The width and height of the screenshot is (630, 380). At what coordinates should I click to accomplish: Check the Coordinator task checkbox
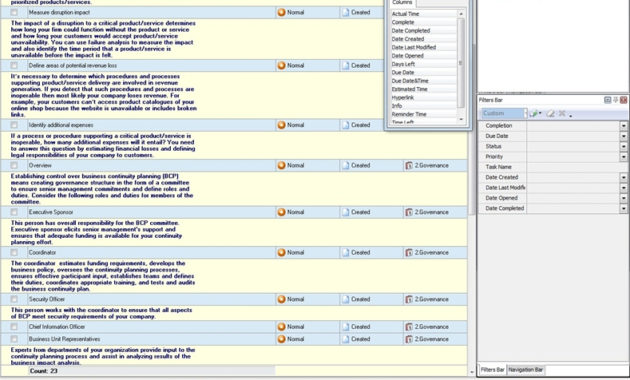[14, 253]
